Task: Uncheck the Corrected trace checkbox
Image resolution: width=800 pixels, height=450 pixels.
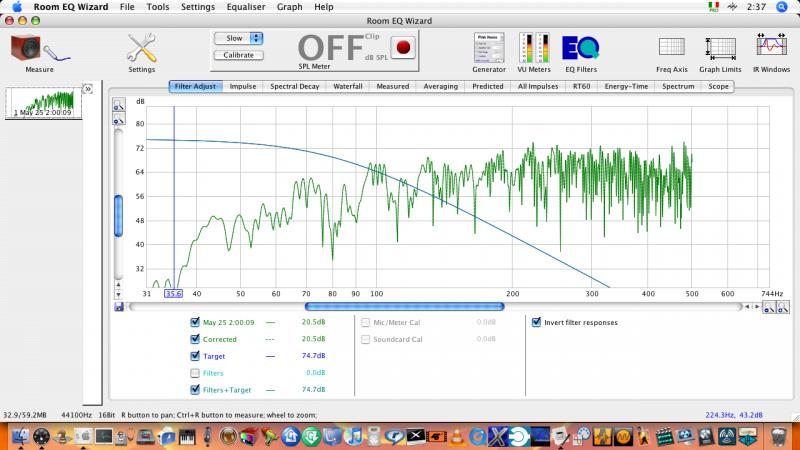Action: click(x=195, y=339)
